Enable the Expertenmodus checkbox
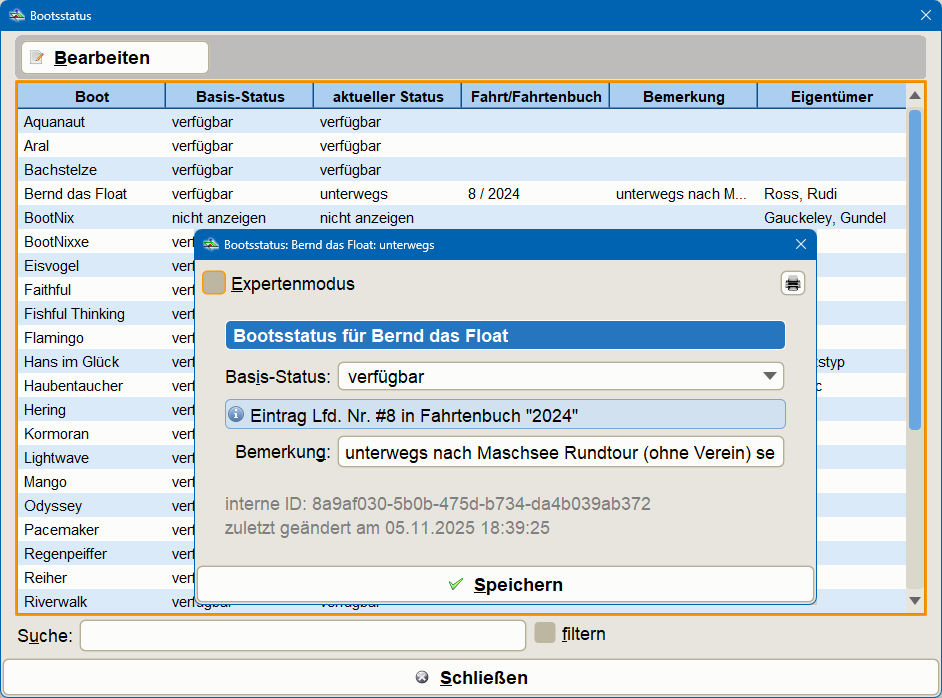This screenshot has width=942, height=698. tap(213, 283)
